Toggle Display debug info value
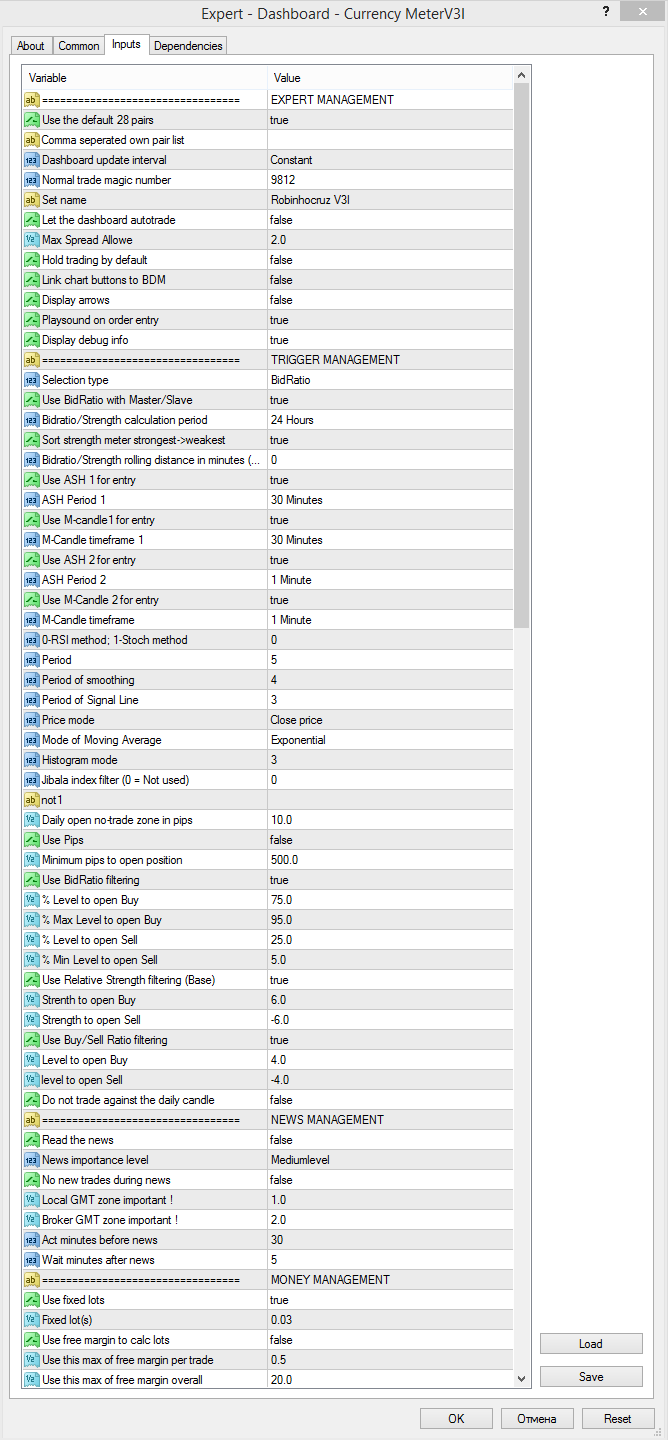This screenshot has width=668, height=1440. tap(390, 340)
